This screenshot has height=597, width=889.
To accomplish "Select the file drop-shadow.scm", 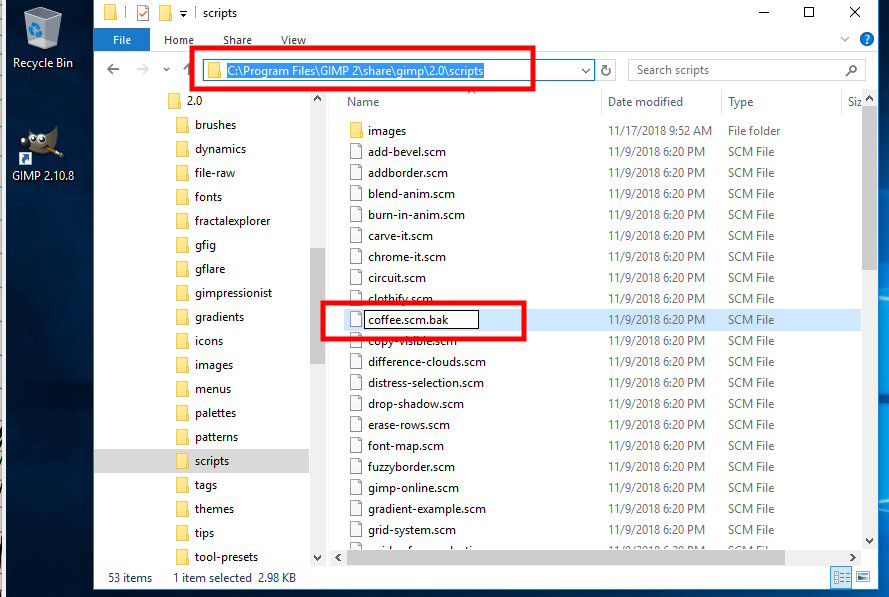I will point(416,404).
